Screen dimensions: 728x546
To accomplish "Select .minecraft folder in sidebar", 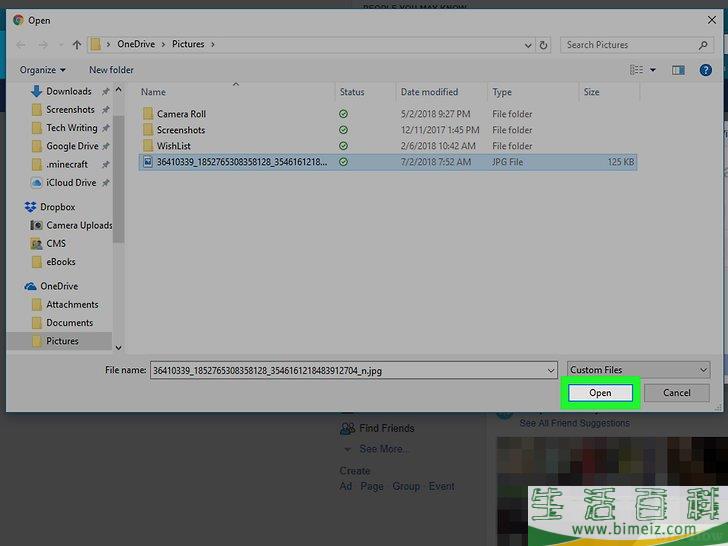I will click(67, 164).
